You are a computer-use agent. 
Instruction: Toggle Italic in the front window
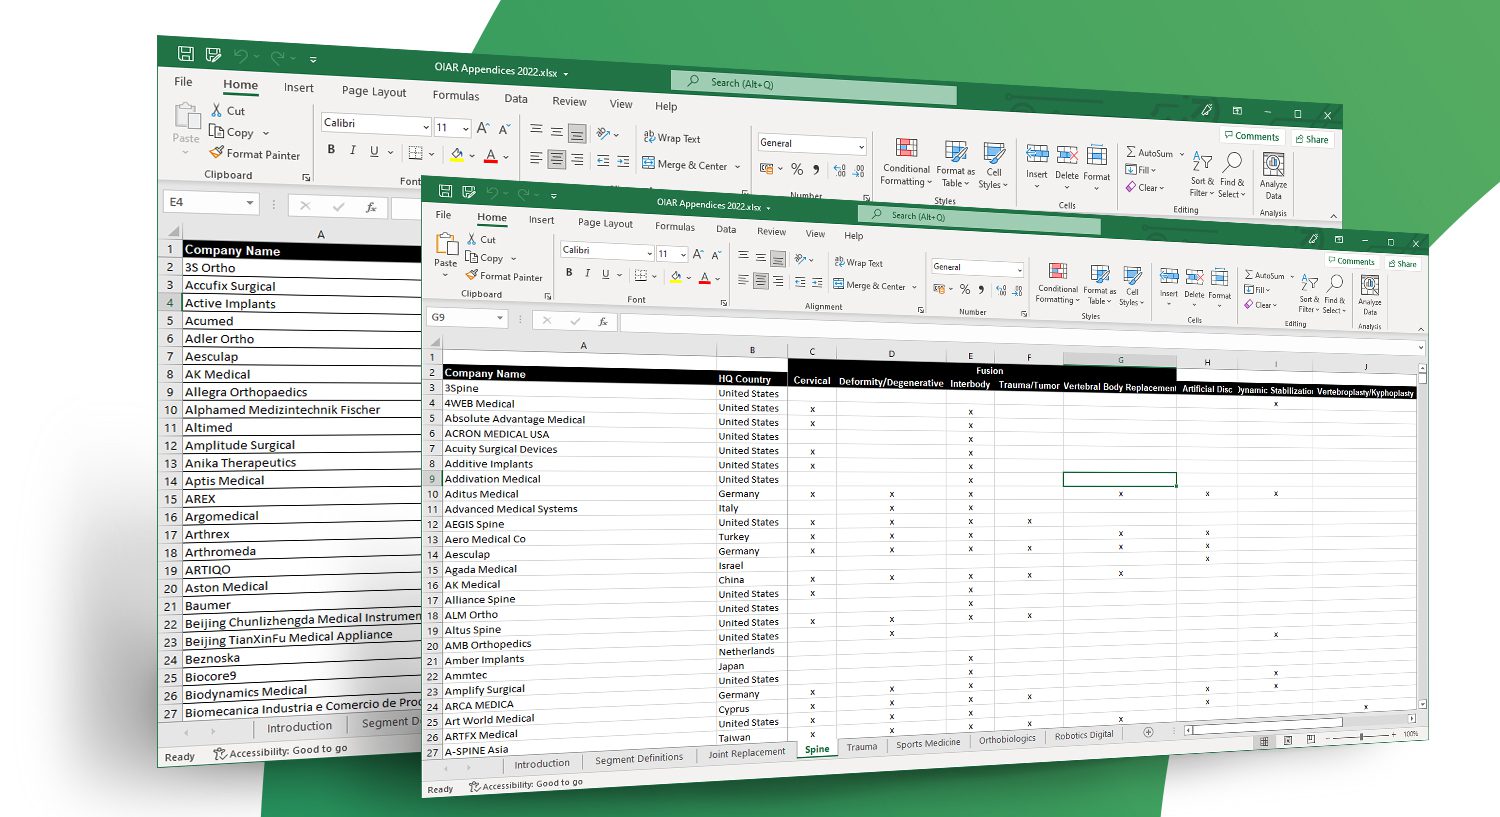587,273
